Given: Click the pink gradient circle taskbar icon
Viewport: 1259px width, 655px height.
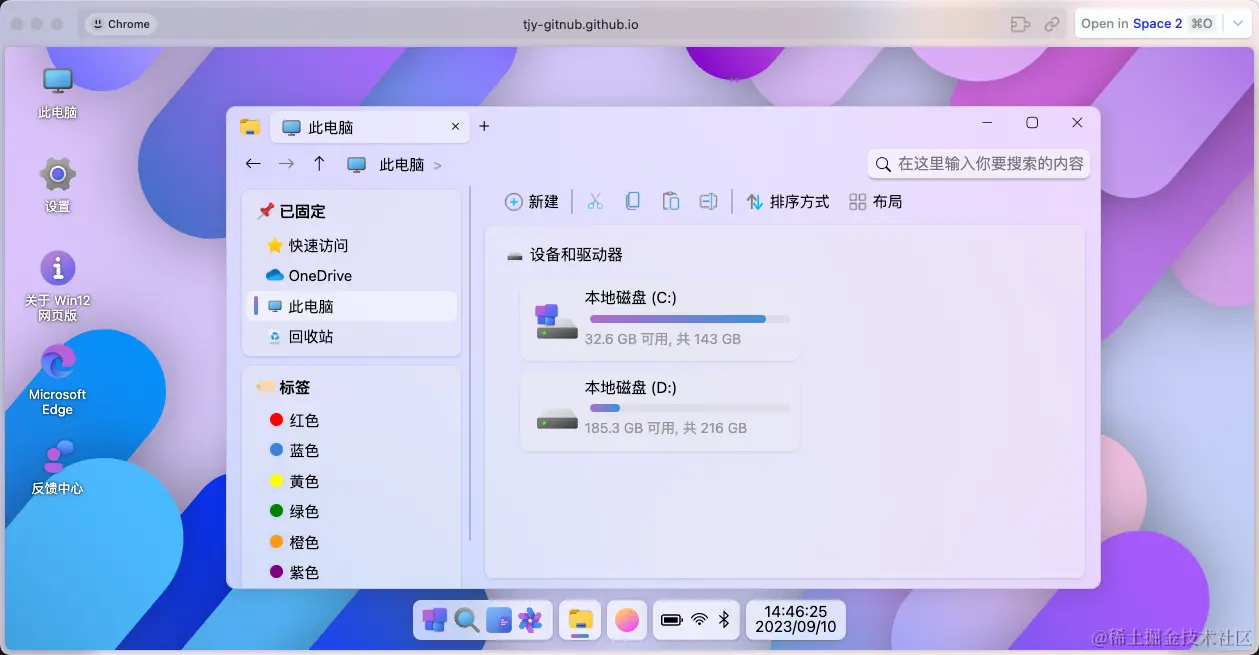Looking at the screenshot, I should (x=627, y=620).
